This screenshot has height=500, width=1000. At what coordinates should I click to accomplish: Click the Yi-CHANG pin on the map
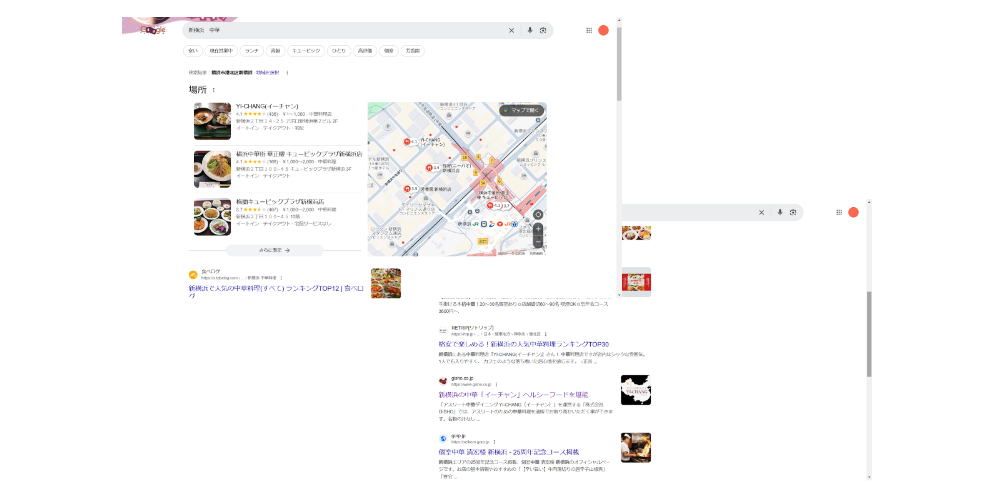pos(409,142)
